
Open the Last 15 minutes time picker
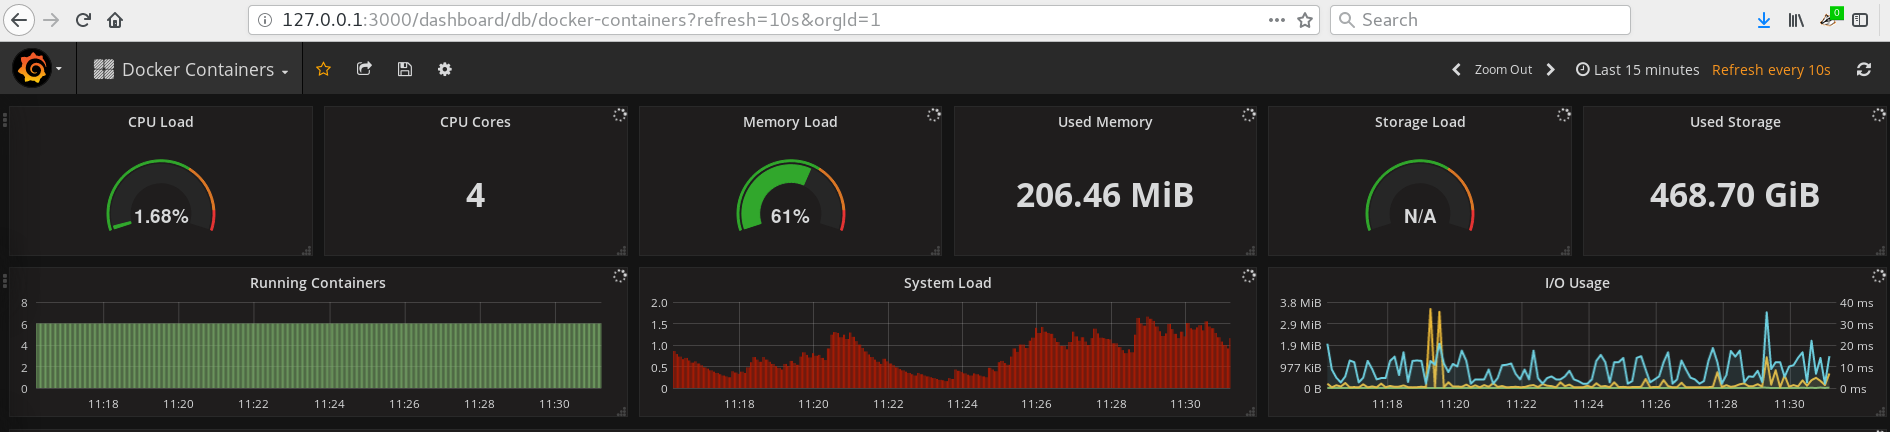click(1637, 69)
